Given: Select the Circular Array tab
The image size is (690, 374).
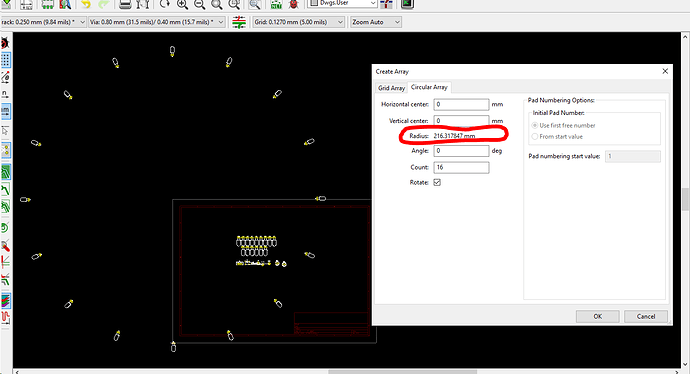Looking at the screenshot, I should 429,87.
